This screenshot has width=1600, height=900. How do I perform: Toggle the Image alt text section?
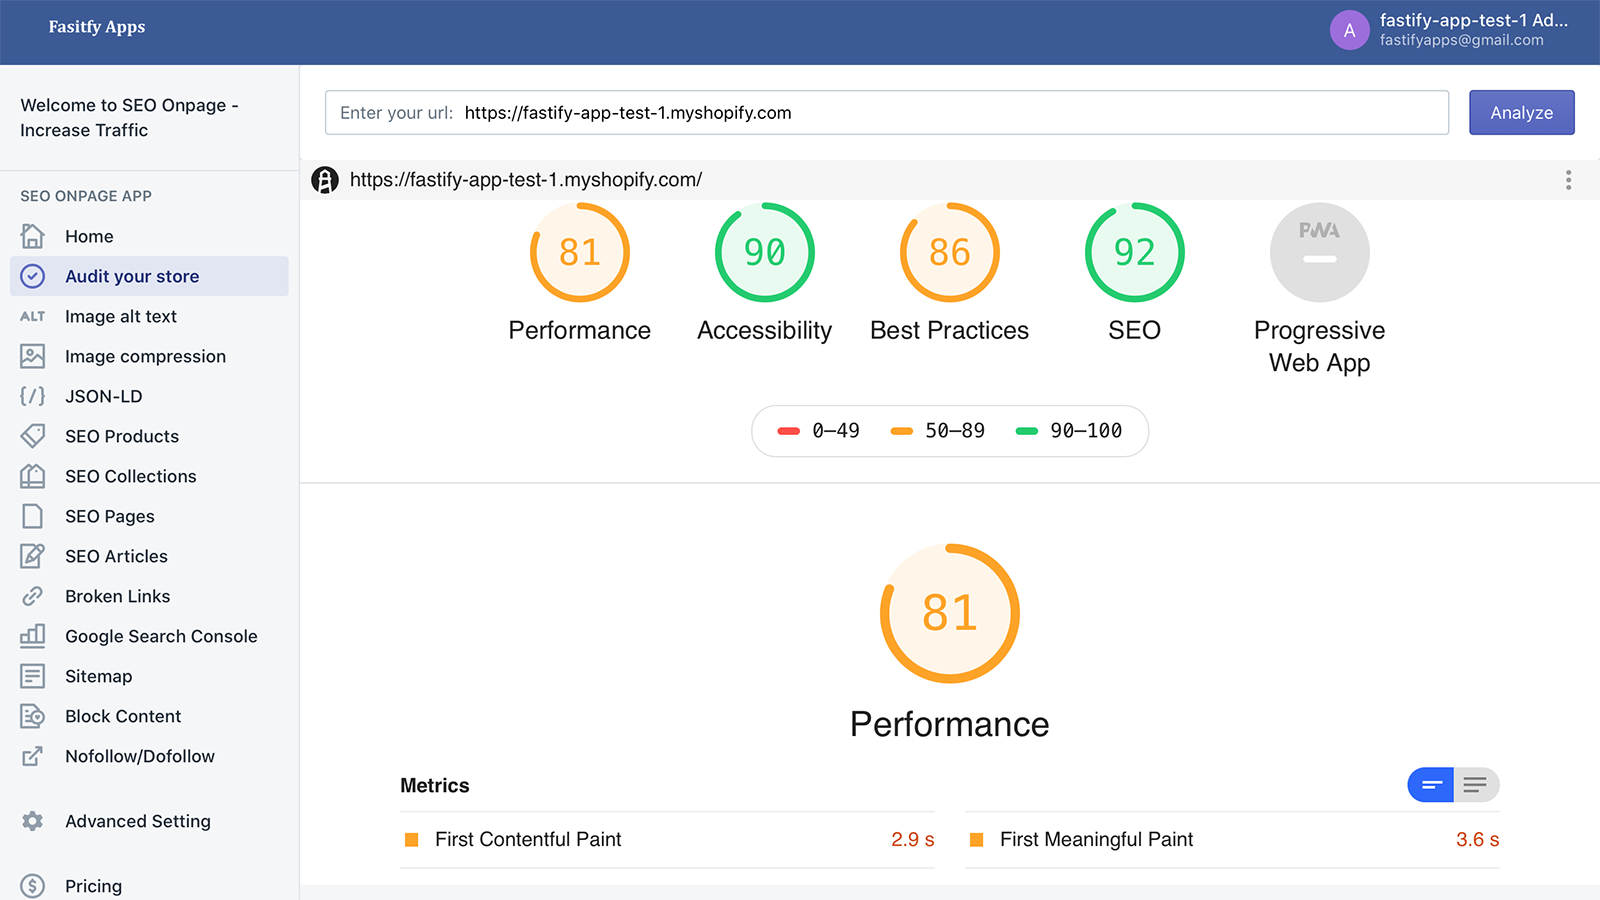point(120,316)
